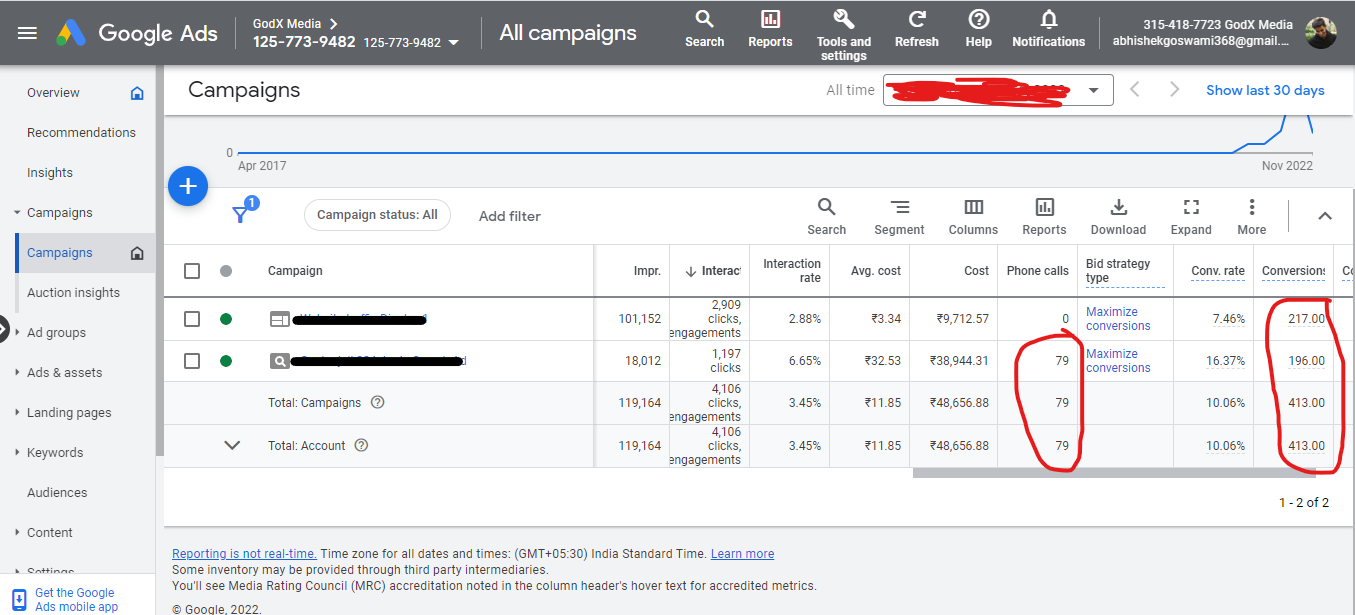Open the date range dropdown
The height and width of the screenshot is (615, 1355).
[x=1094, y=90]
